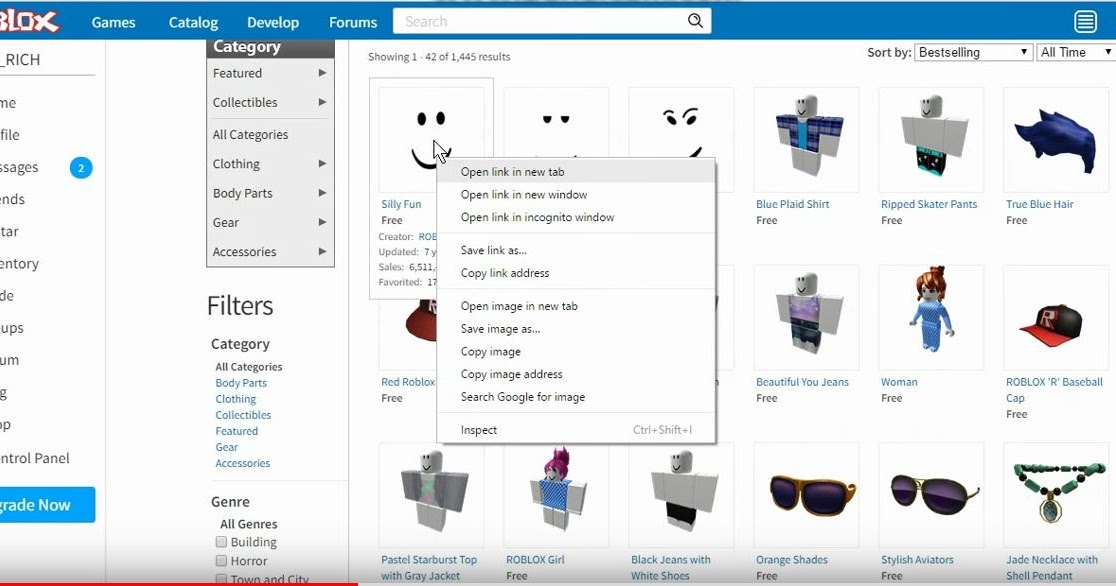This screenshot has height=586, width=1116.
Task: Open the Blue Plaid Shirt thumbnail
Action: click(x=806, y=139)
